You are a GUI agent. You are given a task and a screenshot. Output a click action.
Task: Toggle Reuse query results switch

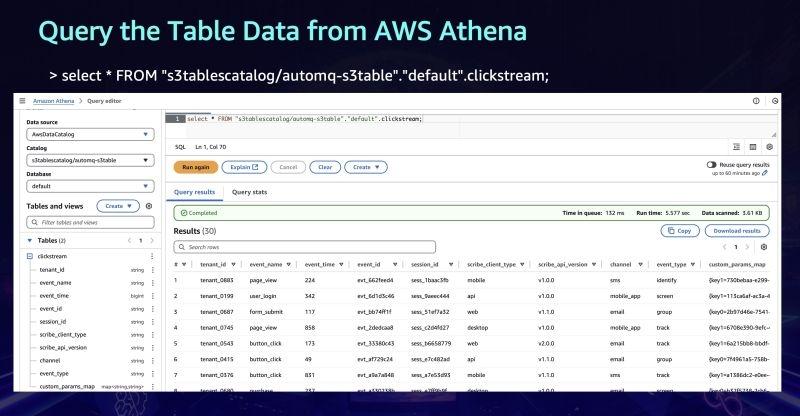coord(712,164)
